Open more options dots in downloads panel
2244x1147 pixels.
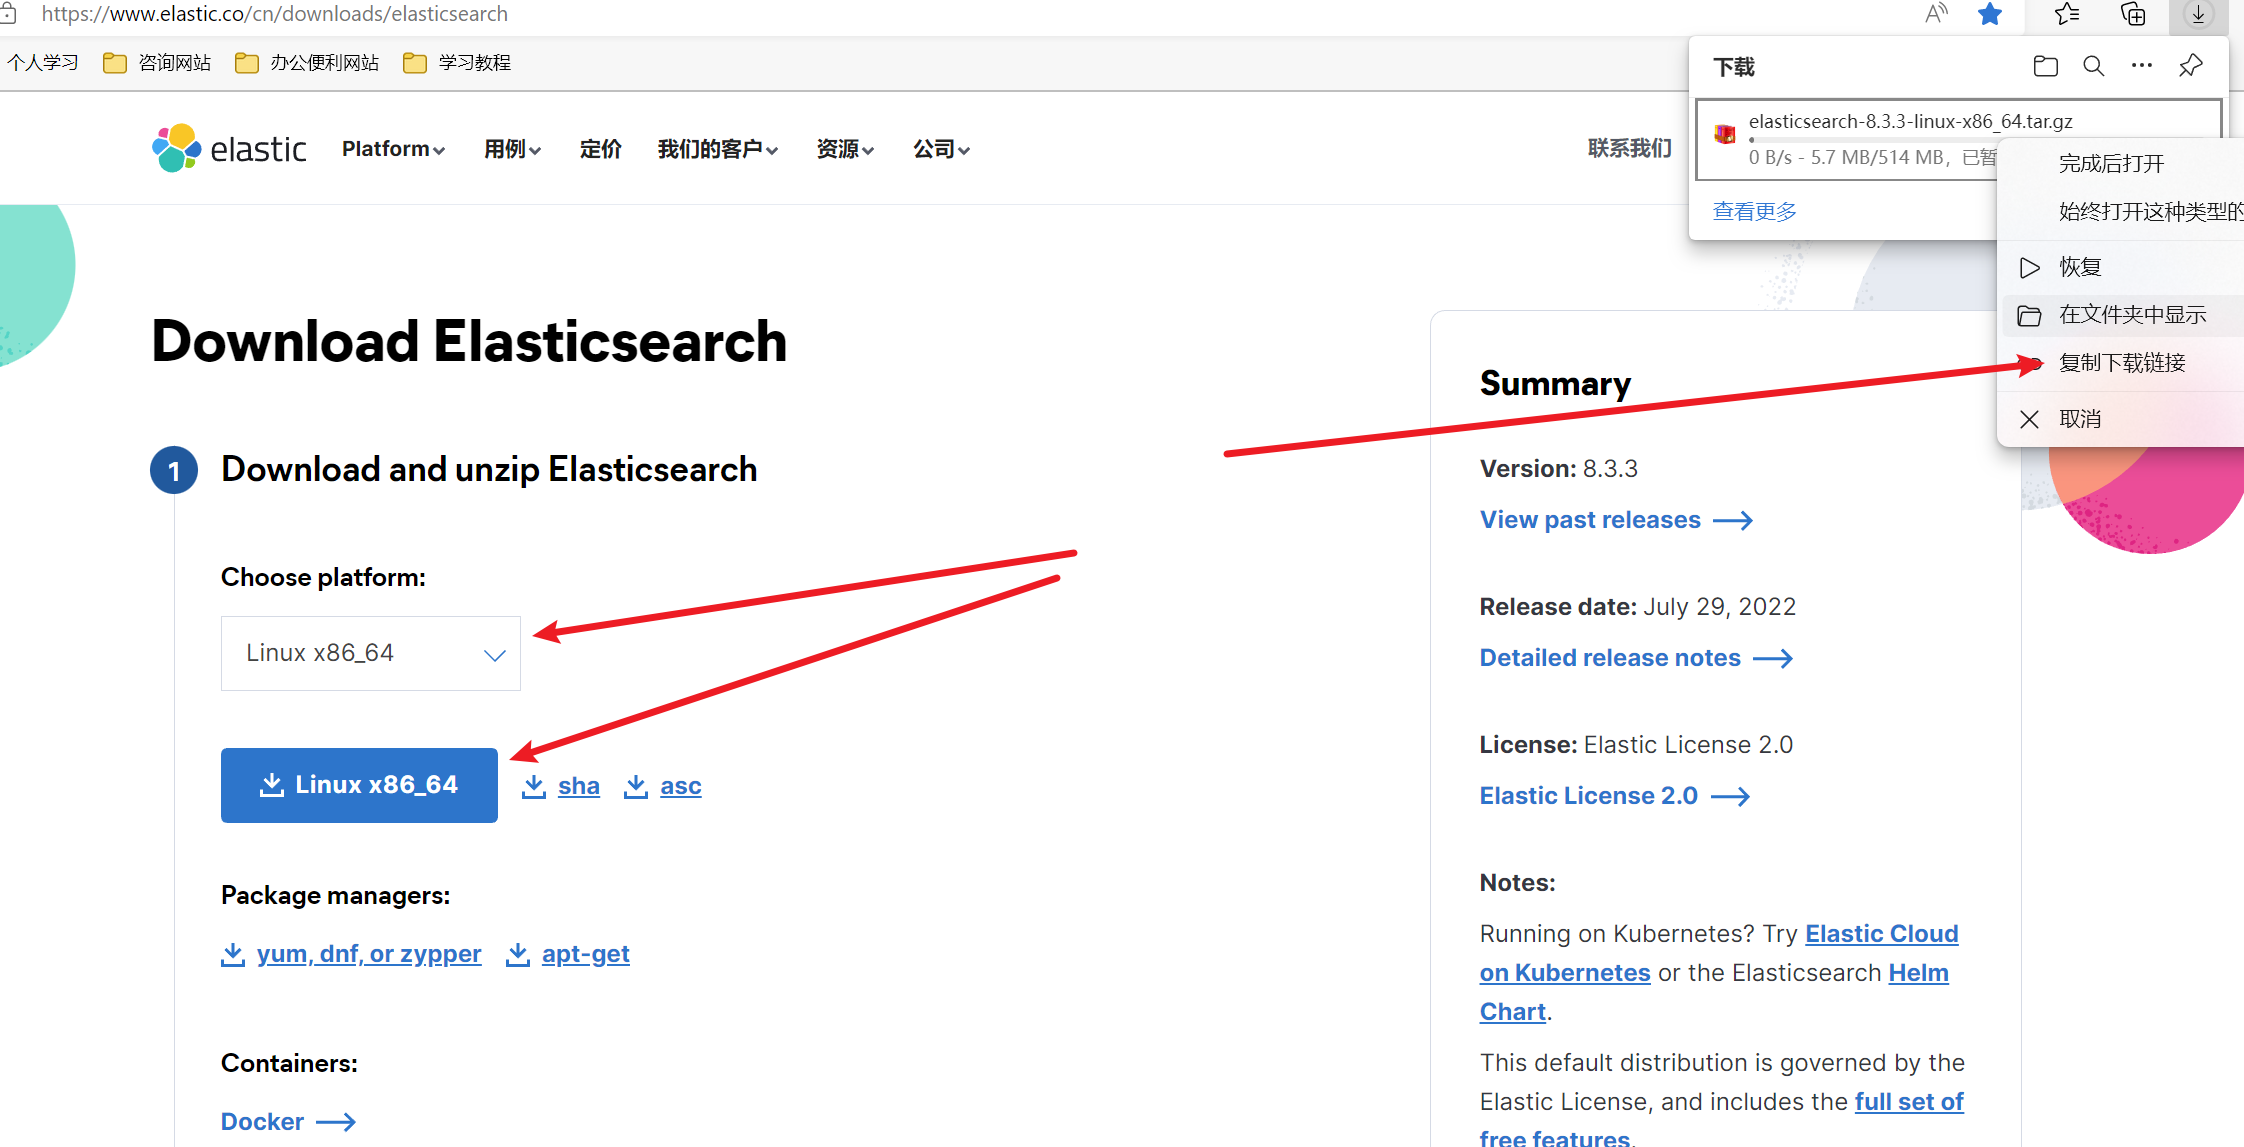[2141, 65]
